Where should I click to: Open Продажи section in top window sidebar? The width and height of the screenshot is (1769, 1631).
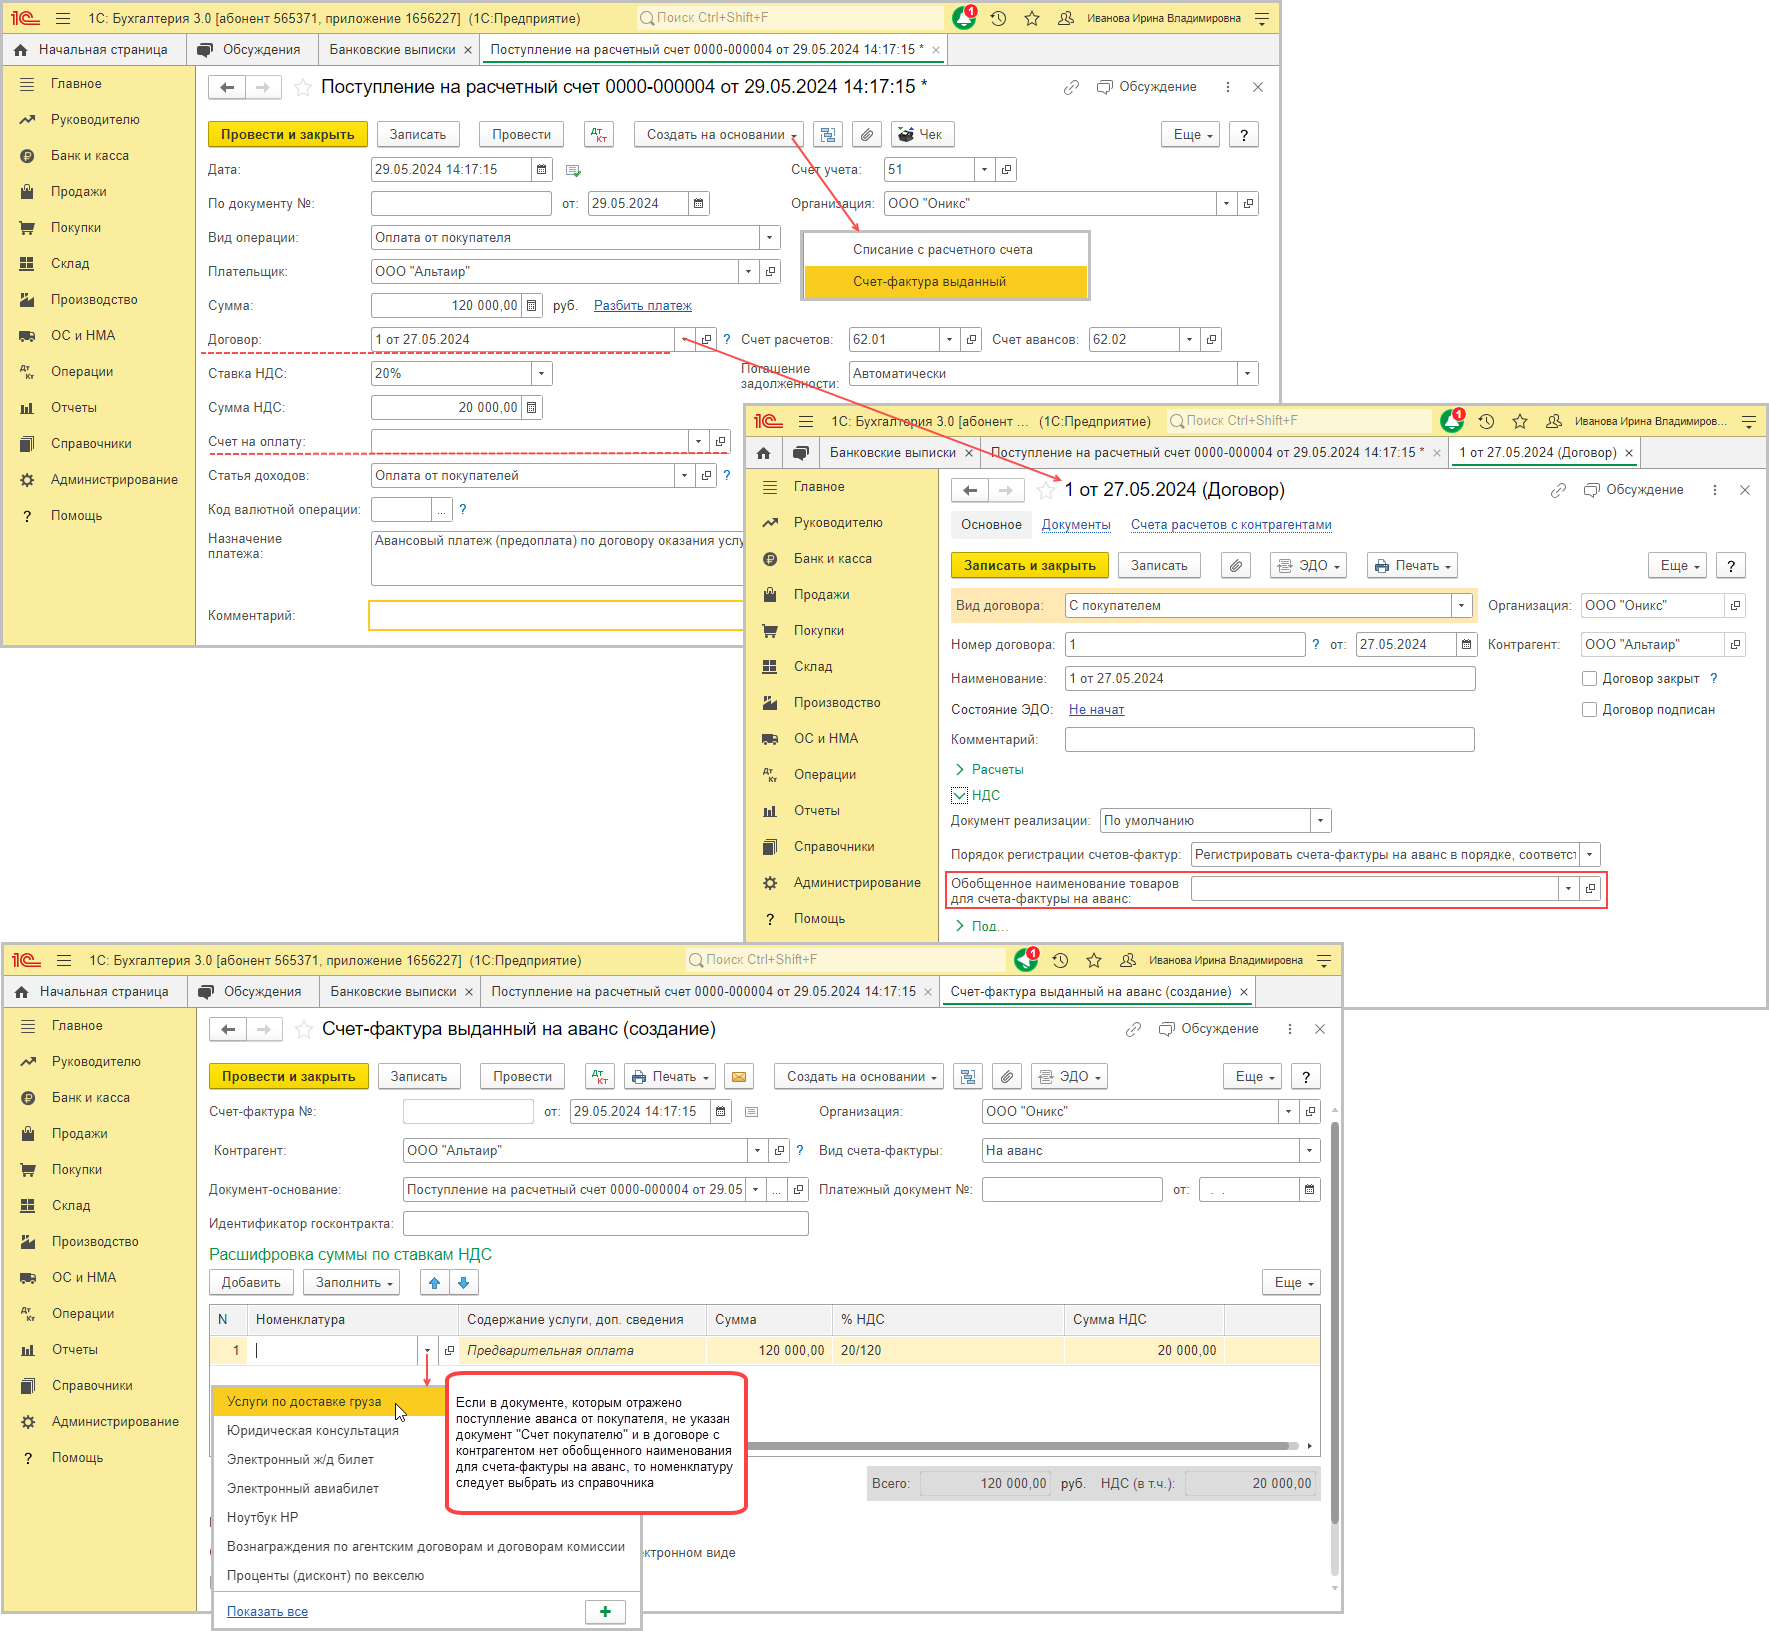79,192
